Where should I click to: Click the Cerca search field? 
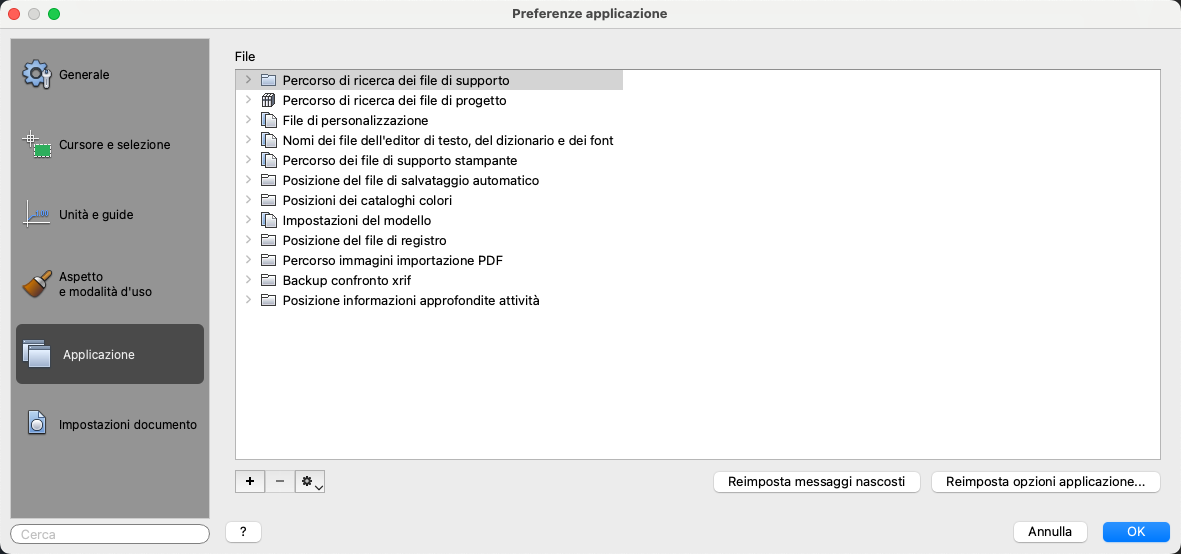(110, 534)
